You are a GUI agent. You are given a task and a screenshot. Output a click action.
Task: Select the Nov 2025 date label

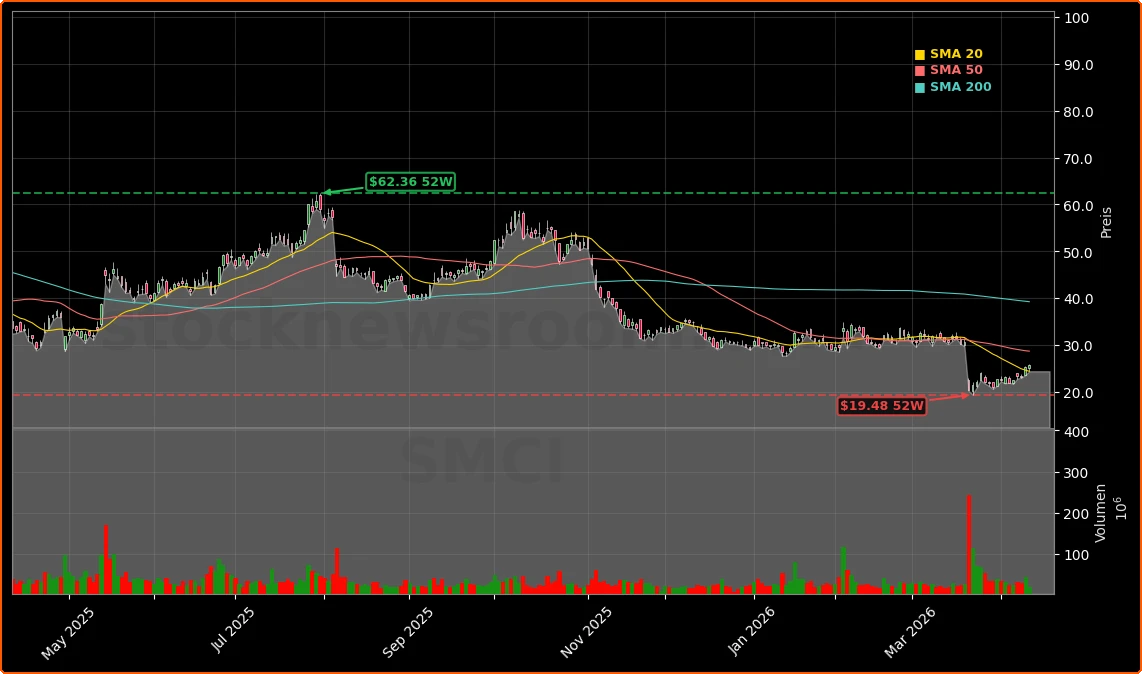click(587, 632)
